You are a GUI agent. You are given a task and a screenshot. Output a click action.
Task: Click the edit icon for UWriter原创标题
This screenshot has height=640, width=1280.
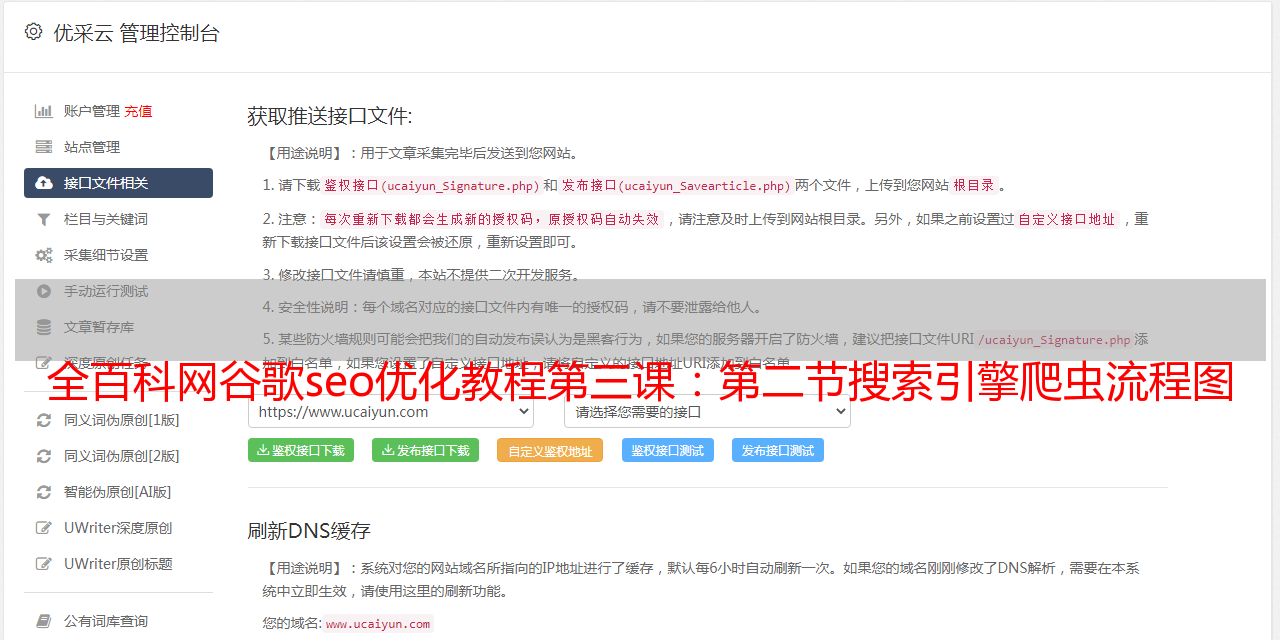[x=44, y=564]
